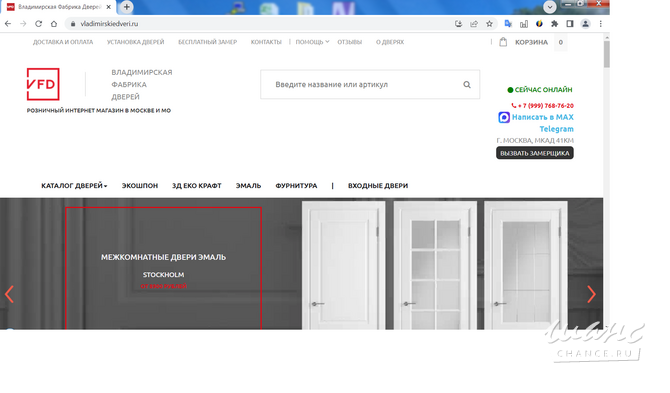Open the Google Translate extension icon
Screen dimensions: 670x393
pyautogui.click(x=508, y=24)
